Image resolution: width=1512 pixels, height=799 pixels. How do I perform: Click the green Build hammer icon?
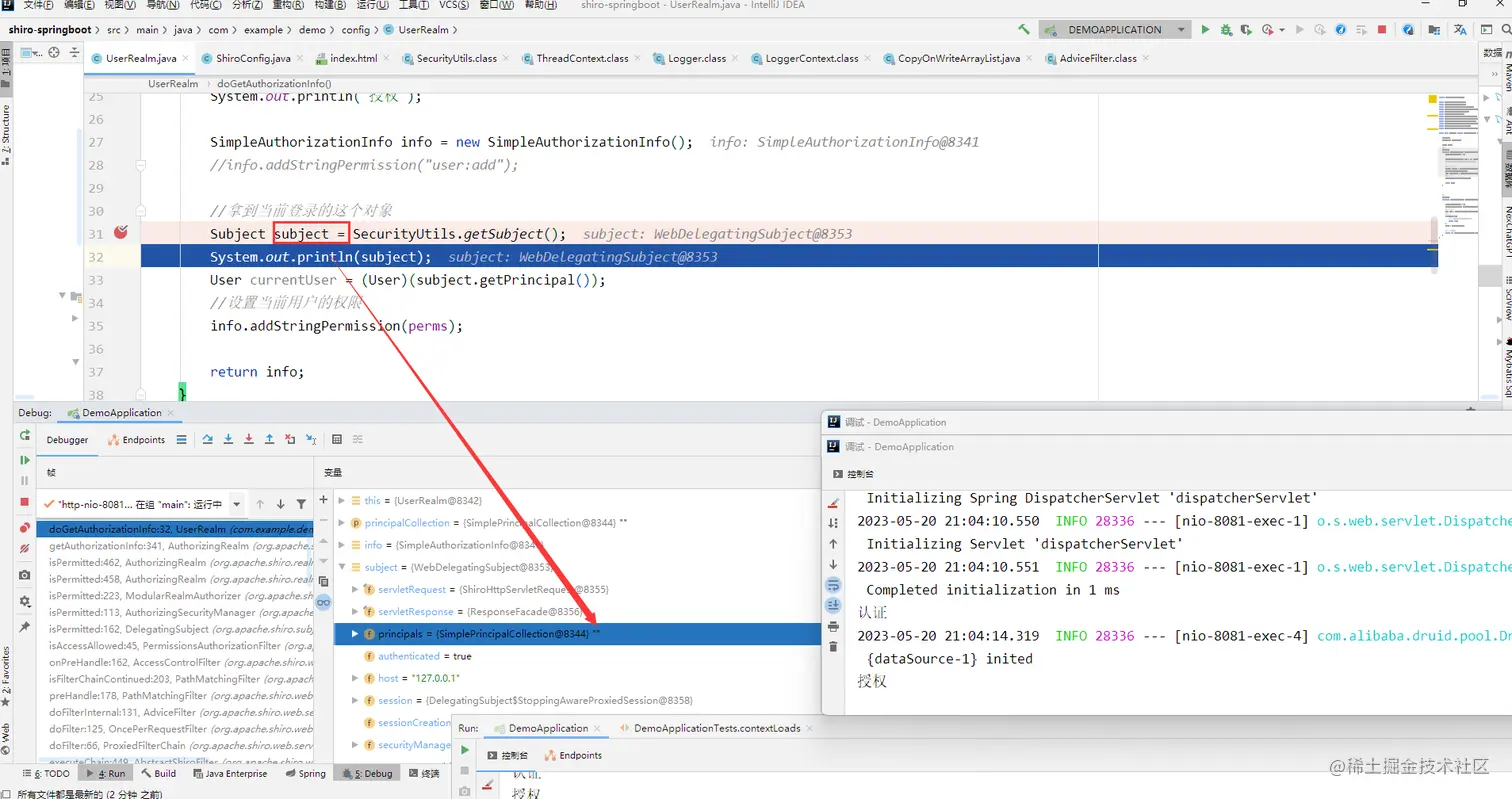click(x=1024, y=30)
